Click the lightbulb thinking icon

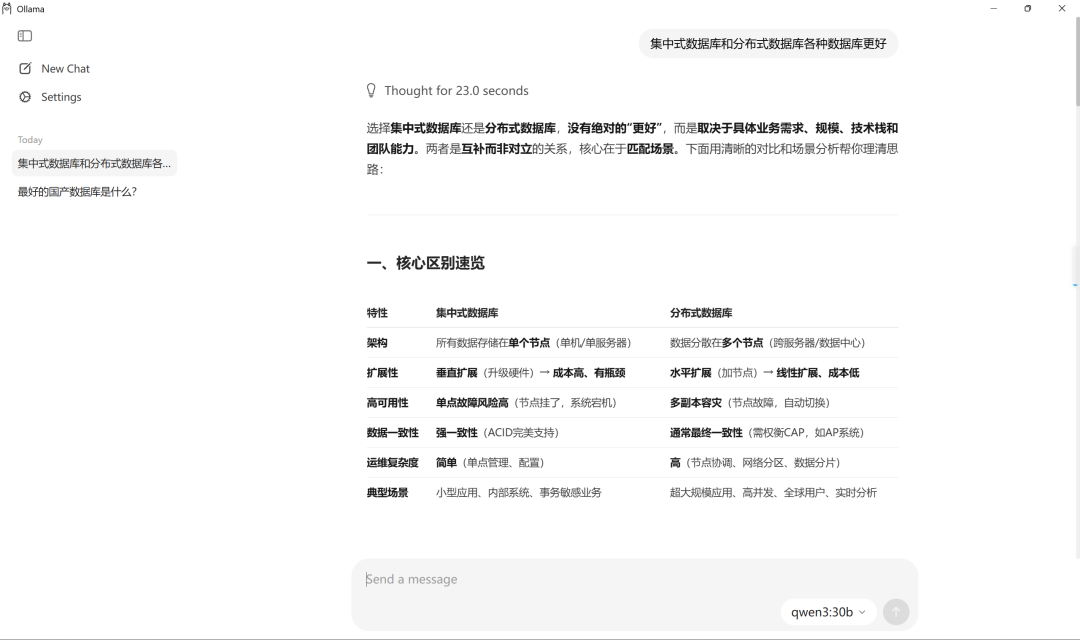click(371, 90)
